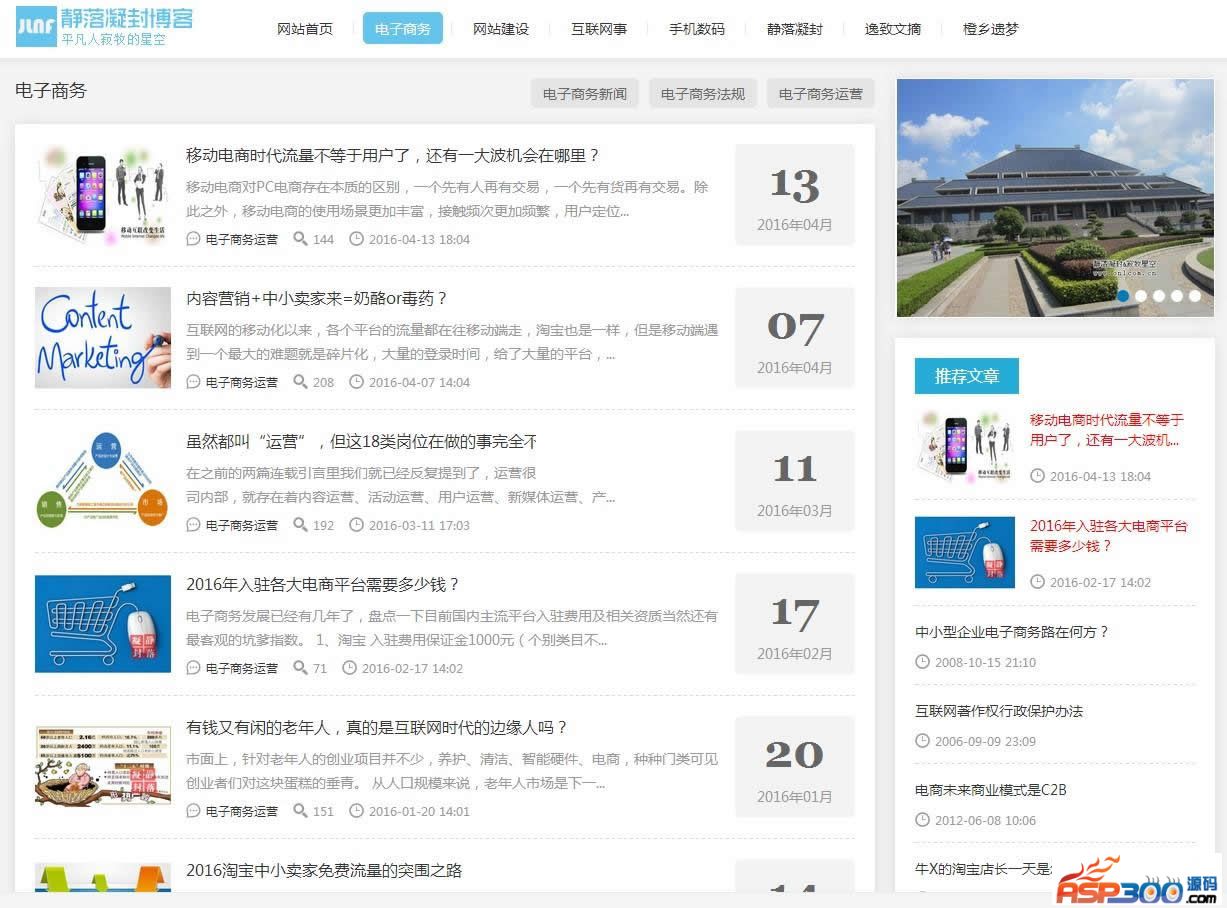Select the first slider dot on the banner

[1123, 296]
